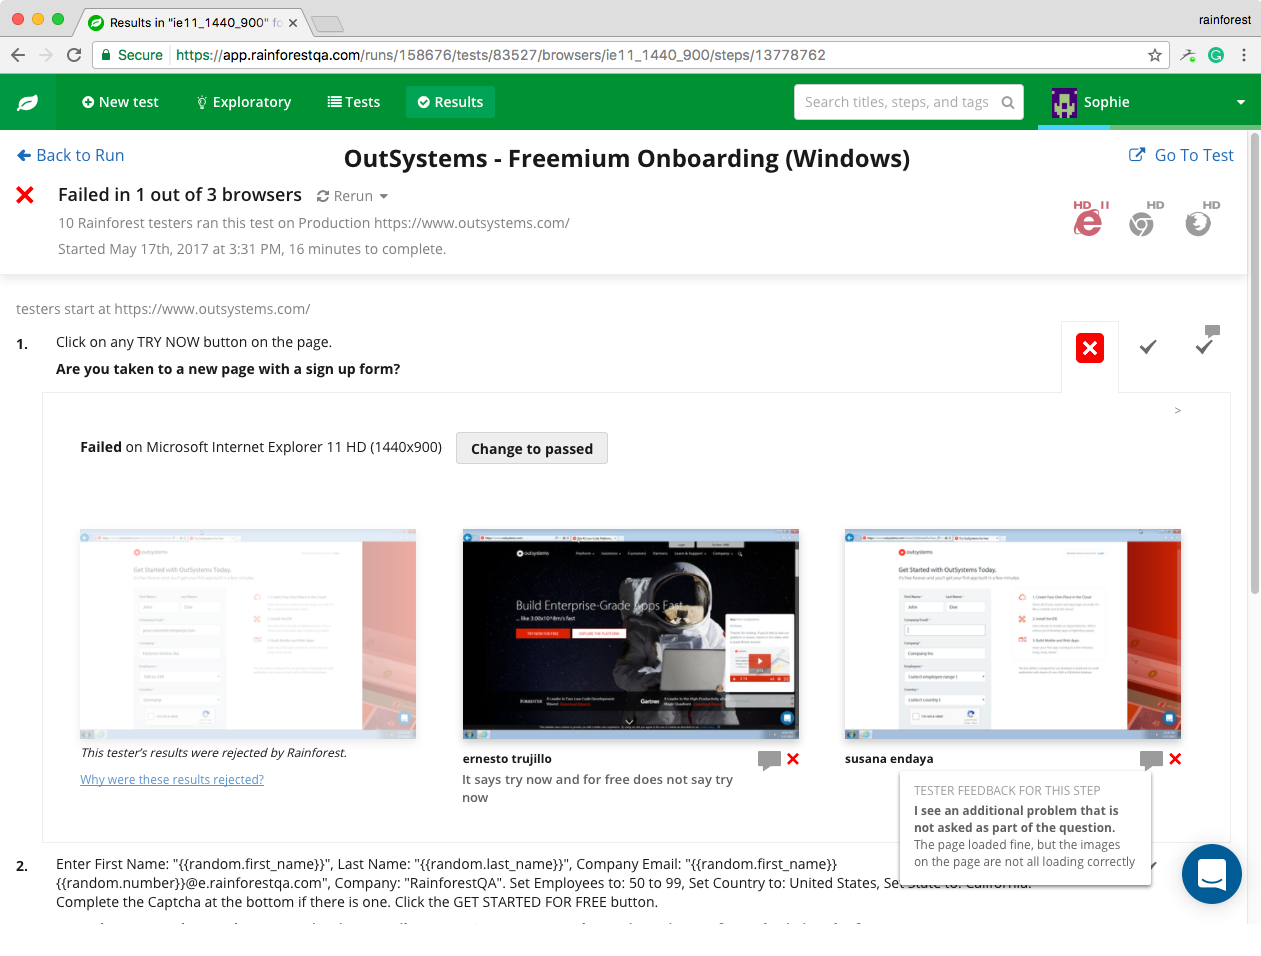Click the page vertical scrollbar
Image resolution: width=1261 pixels, height=956 pixels.
coord(1255,365)
